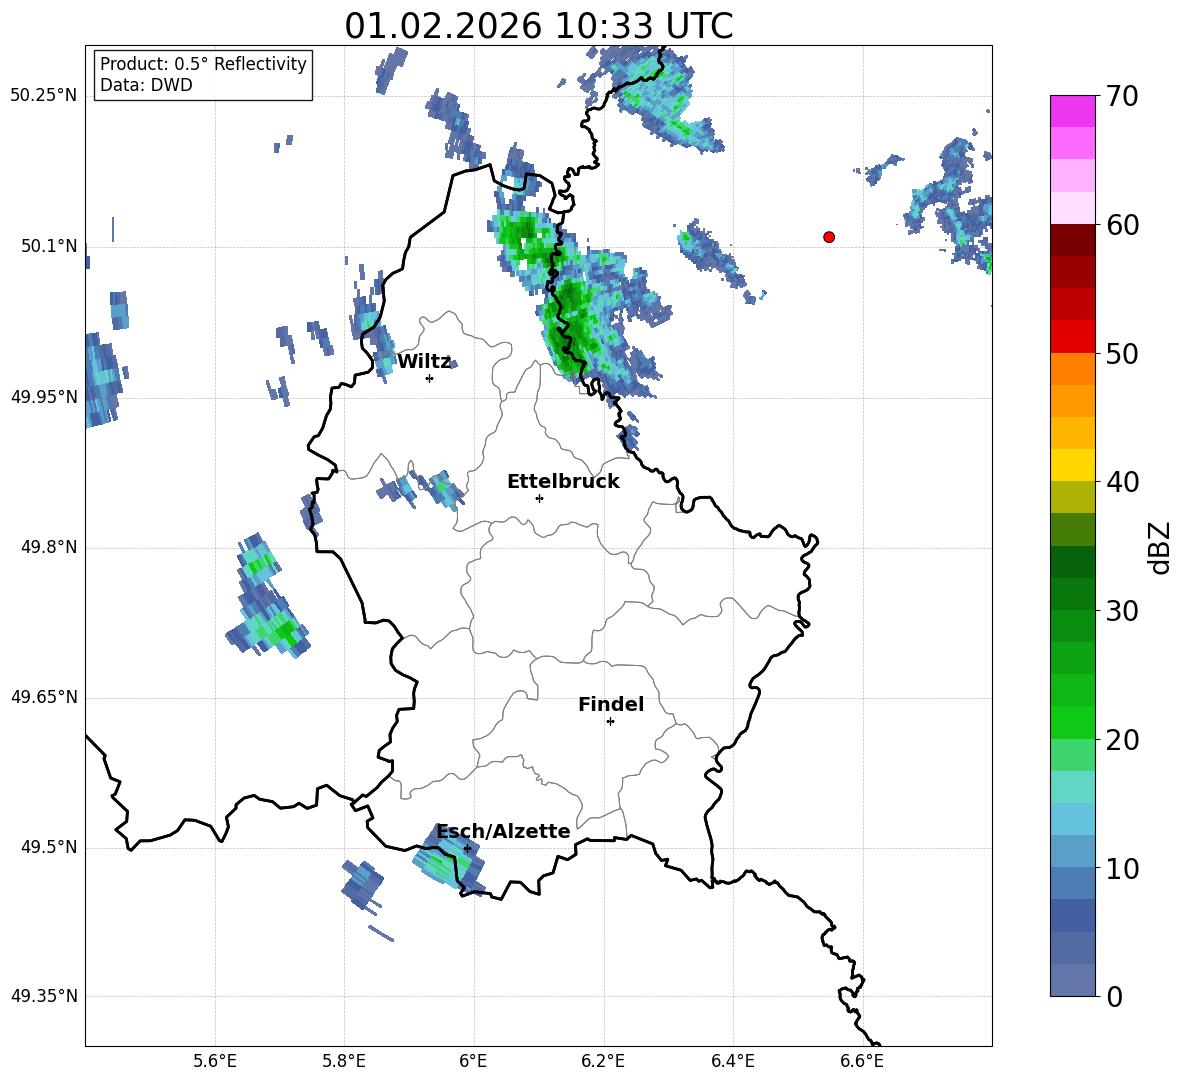Viewport: 1184px width, 1081px height.
Task: Click the colorbar 30 tick label
Action: point(1122,611)
